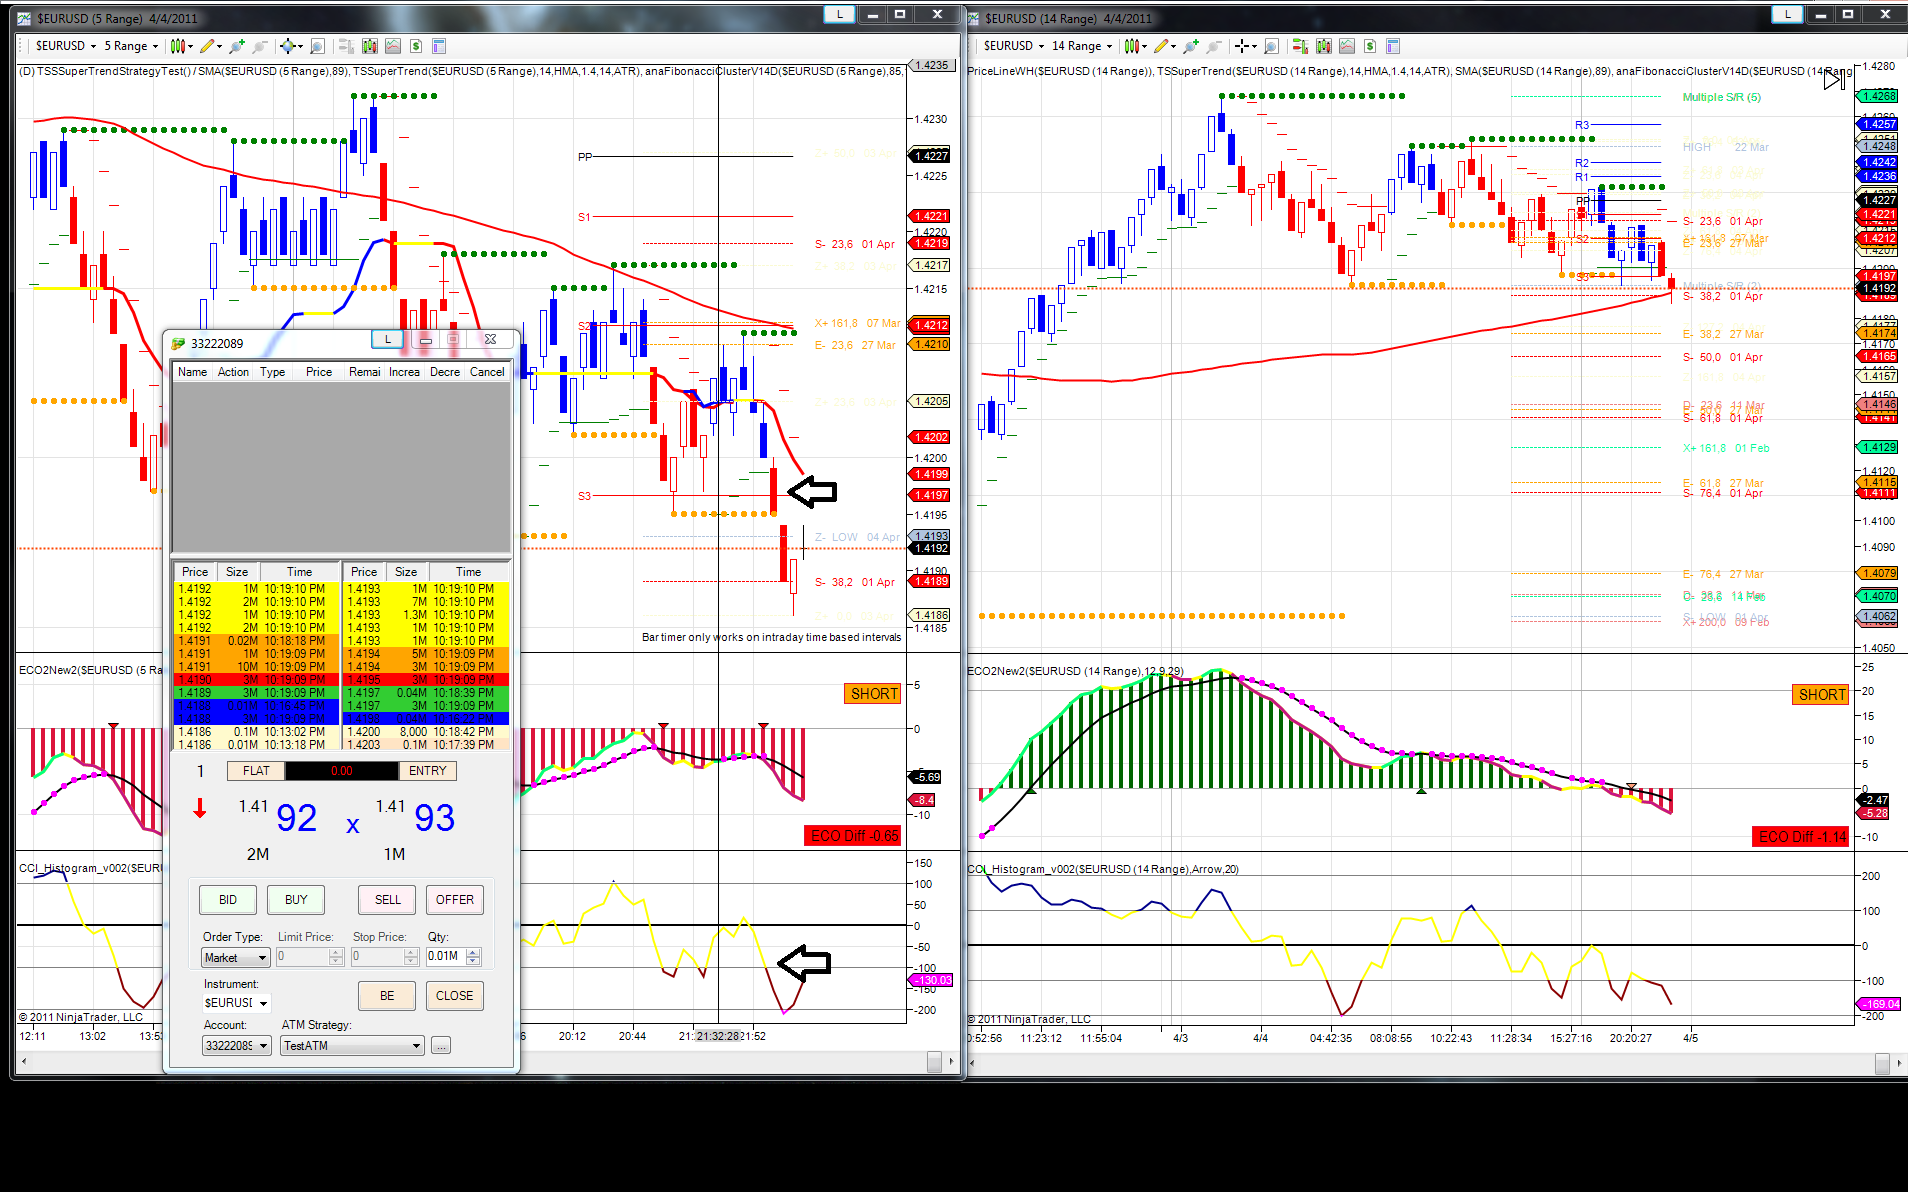Select the ENTRY tab in order window

pos(428,771)
